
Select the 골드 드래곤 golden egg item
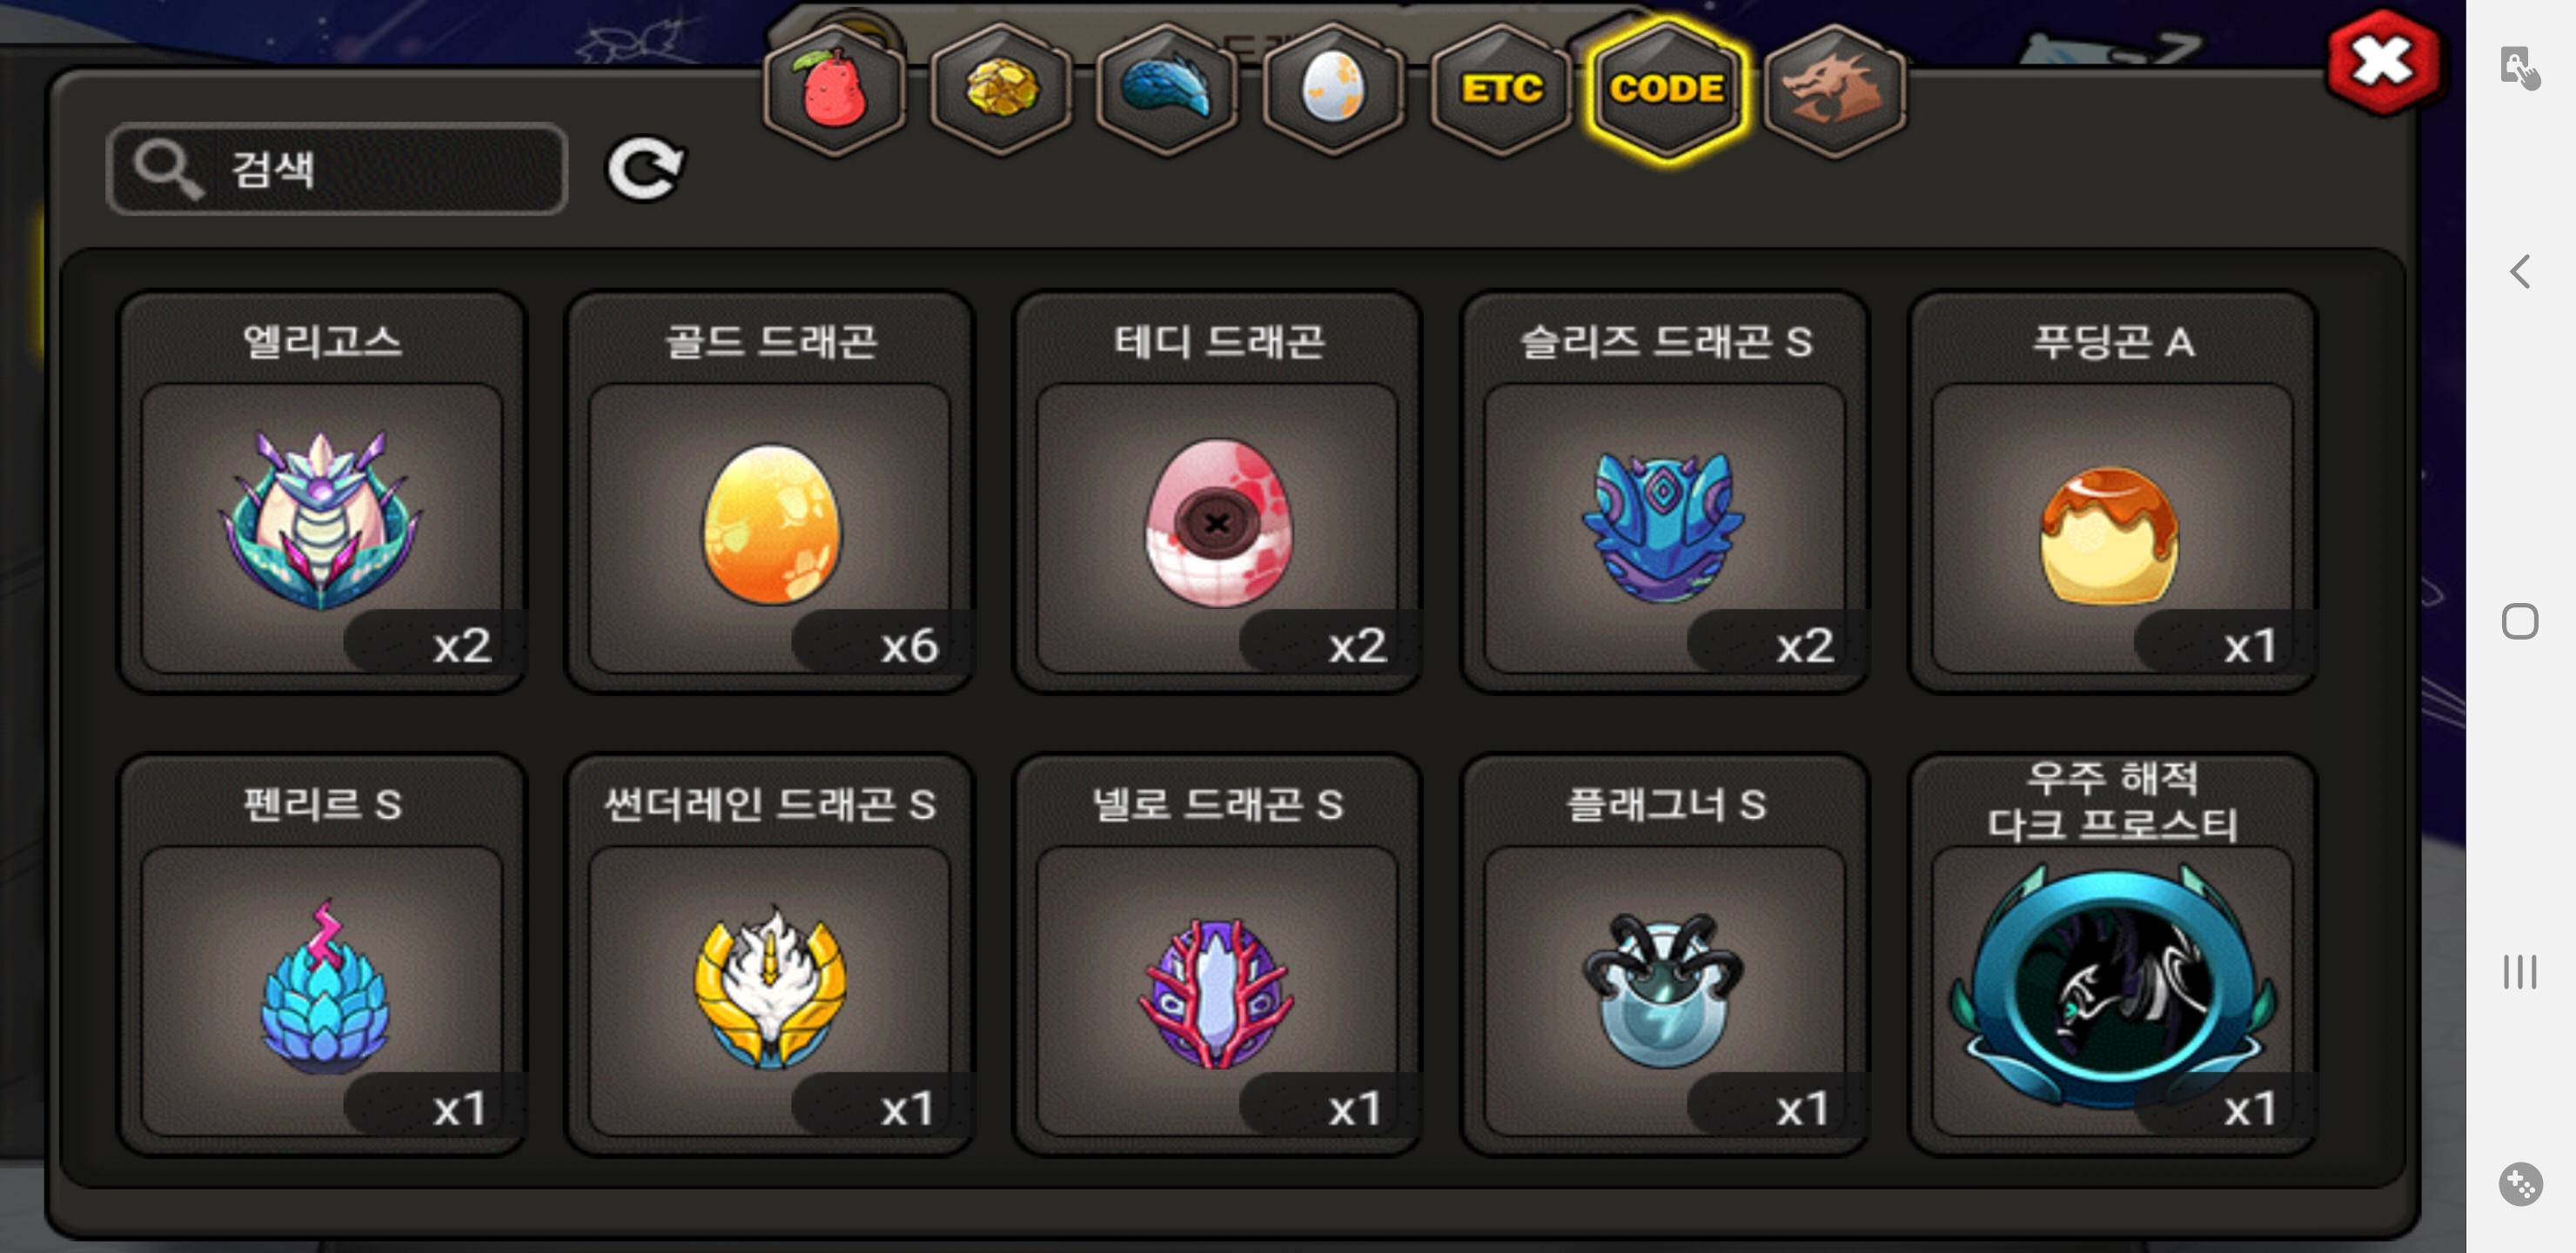770,492
